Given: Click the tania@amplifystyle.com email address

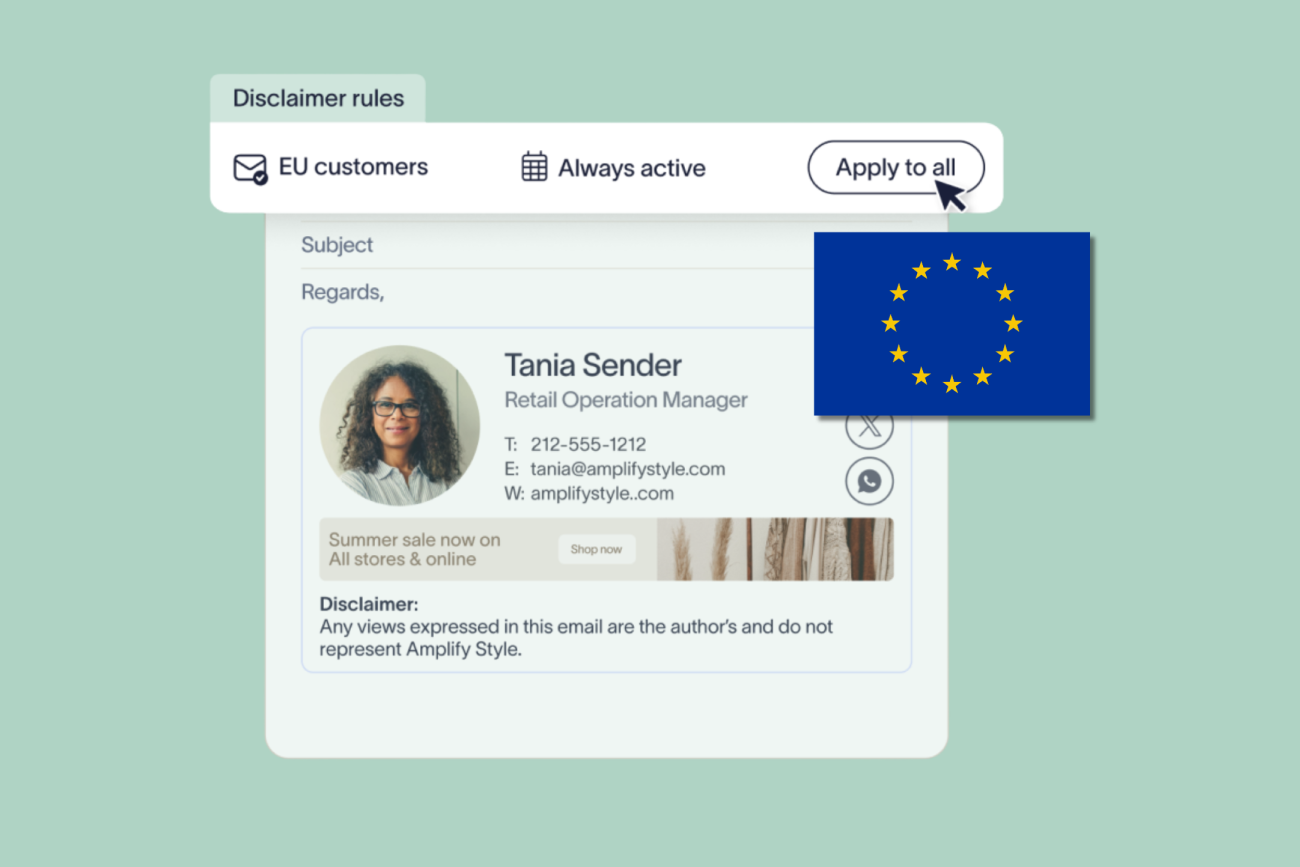Looking at the screenshot, I should 627,469.
